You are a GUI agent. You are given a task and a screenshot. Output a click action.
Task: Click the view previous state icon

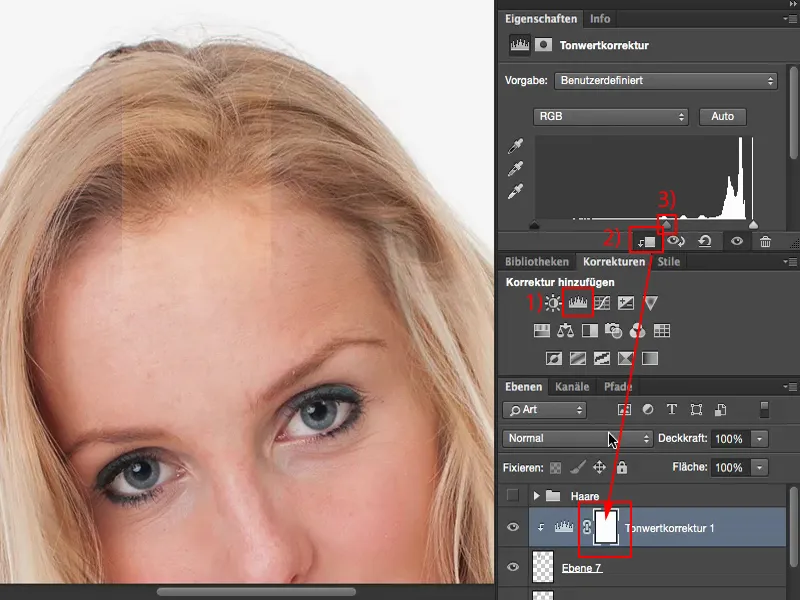click(676, 241)
